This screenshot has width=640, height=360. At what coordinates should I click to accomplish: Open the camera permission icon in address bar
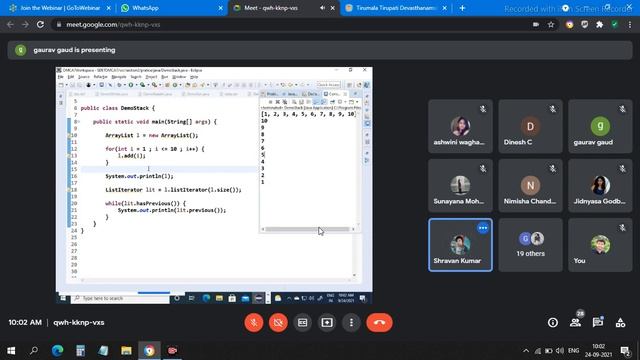[x=536, y=24]
